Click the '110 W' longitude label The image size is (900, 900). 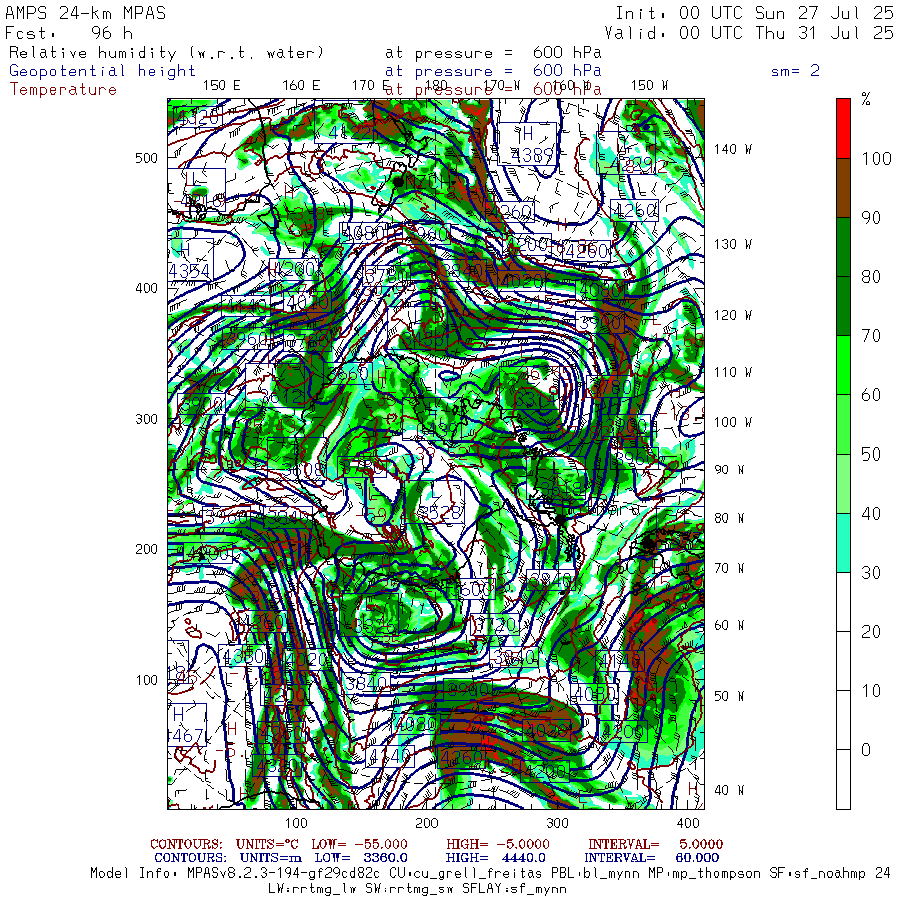click(x=732, y=372)
